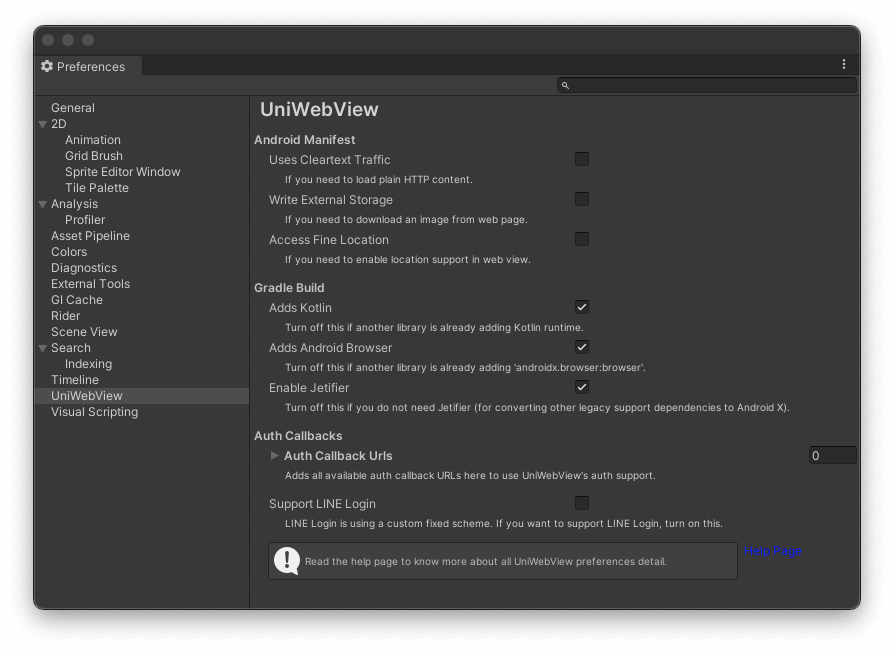Select Profiler preferences
This screenshot has width=894, height=651.
85,219
